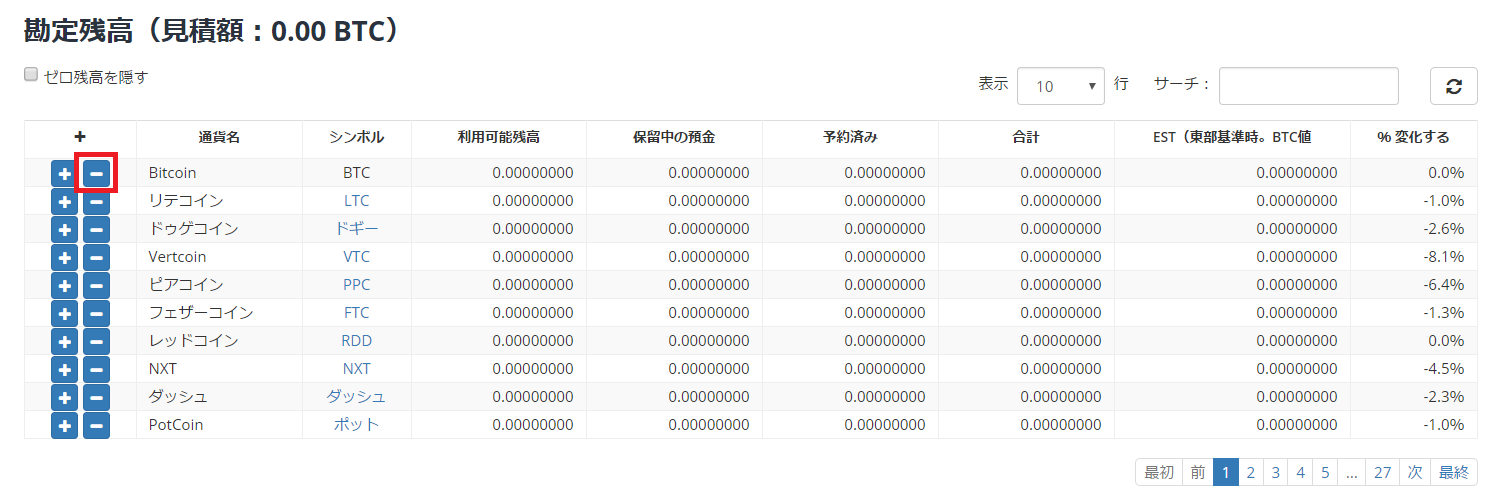
Task: Sort by the % 変化する column header
Action: (1413, 137)
